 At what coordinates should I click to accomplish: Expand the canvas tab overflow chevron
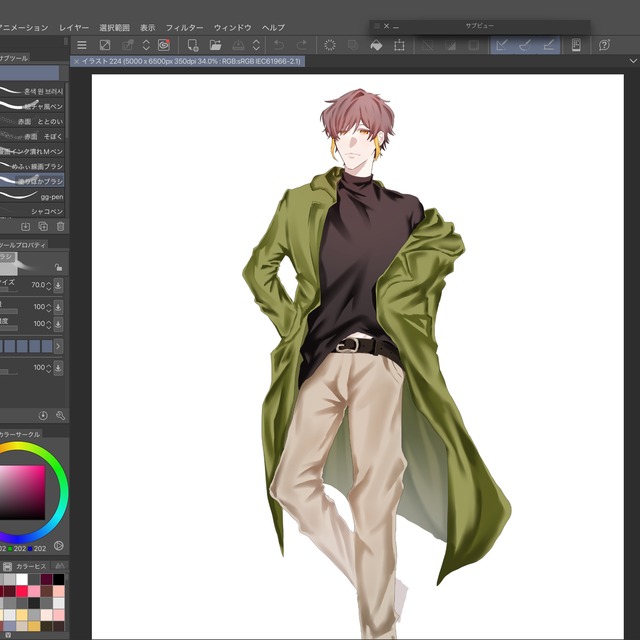(633, 62)
